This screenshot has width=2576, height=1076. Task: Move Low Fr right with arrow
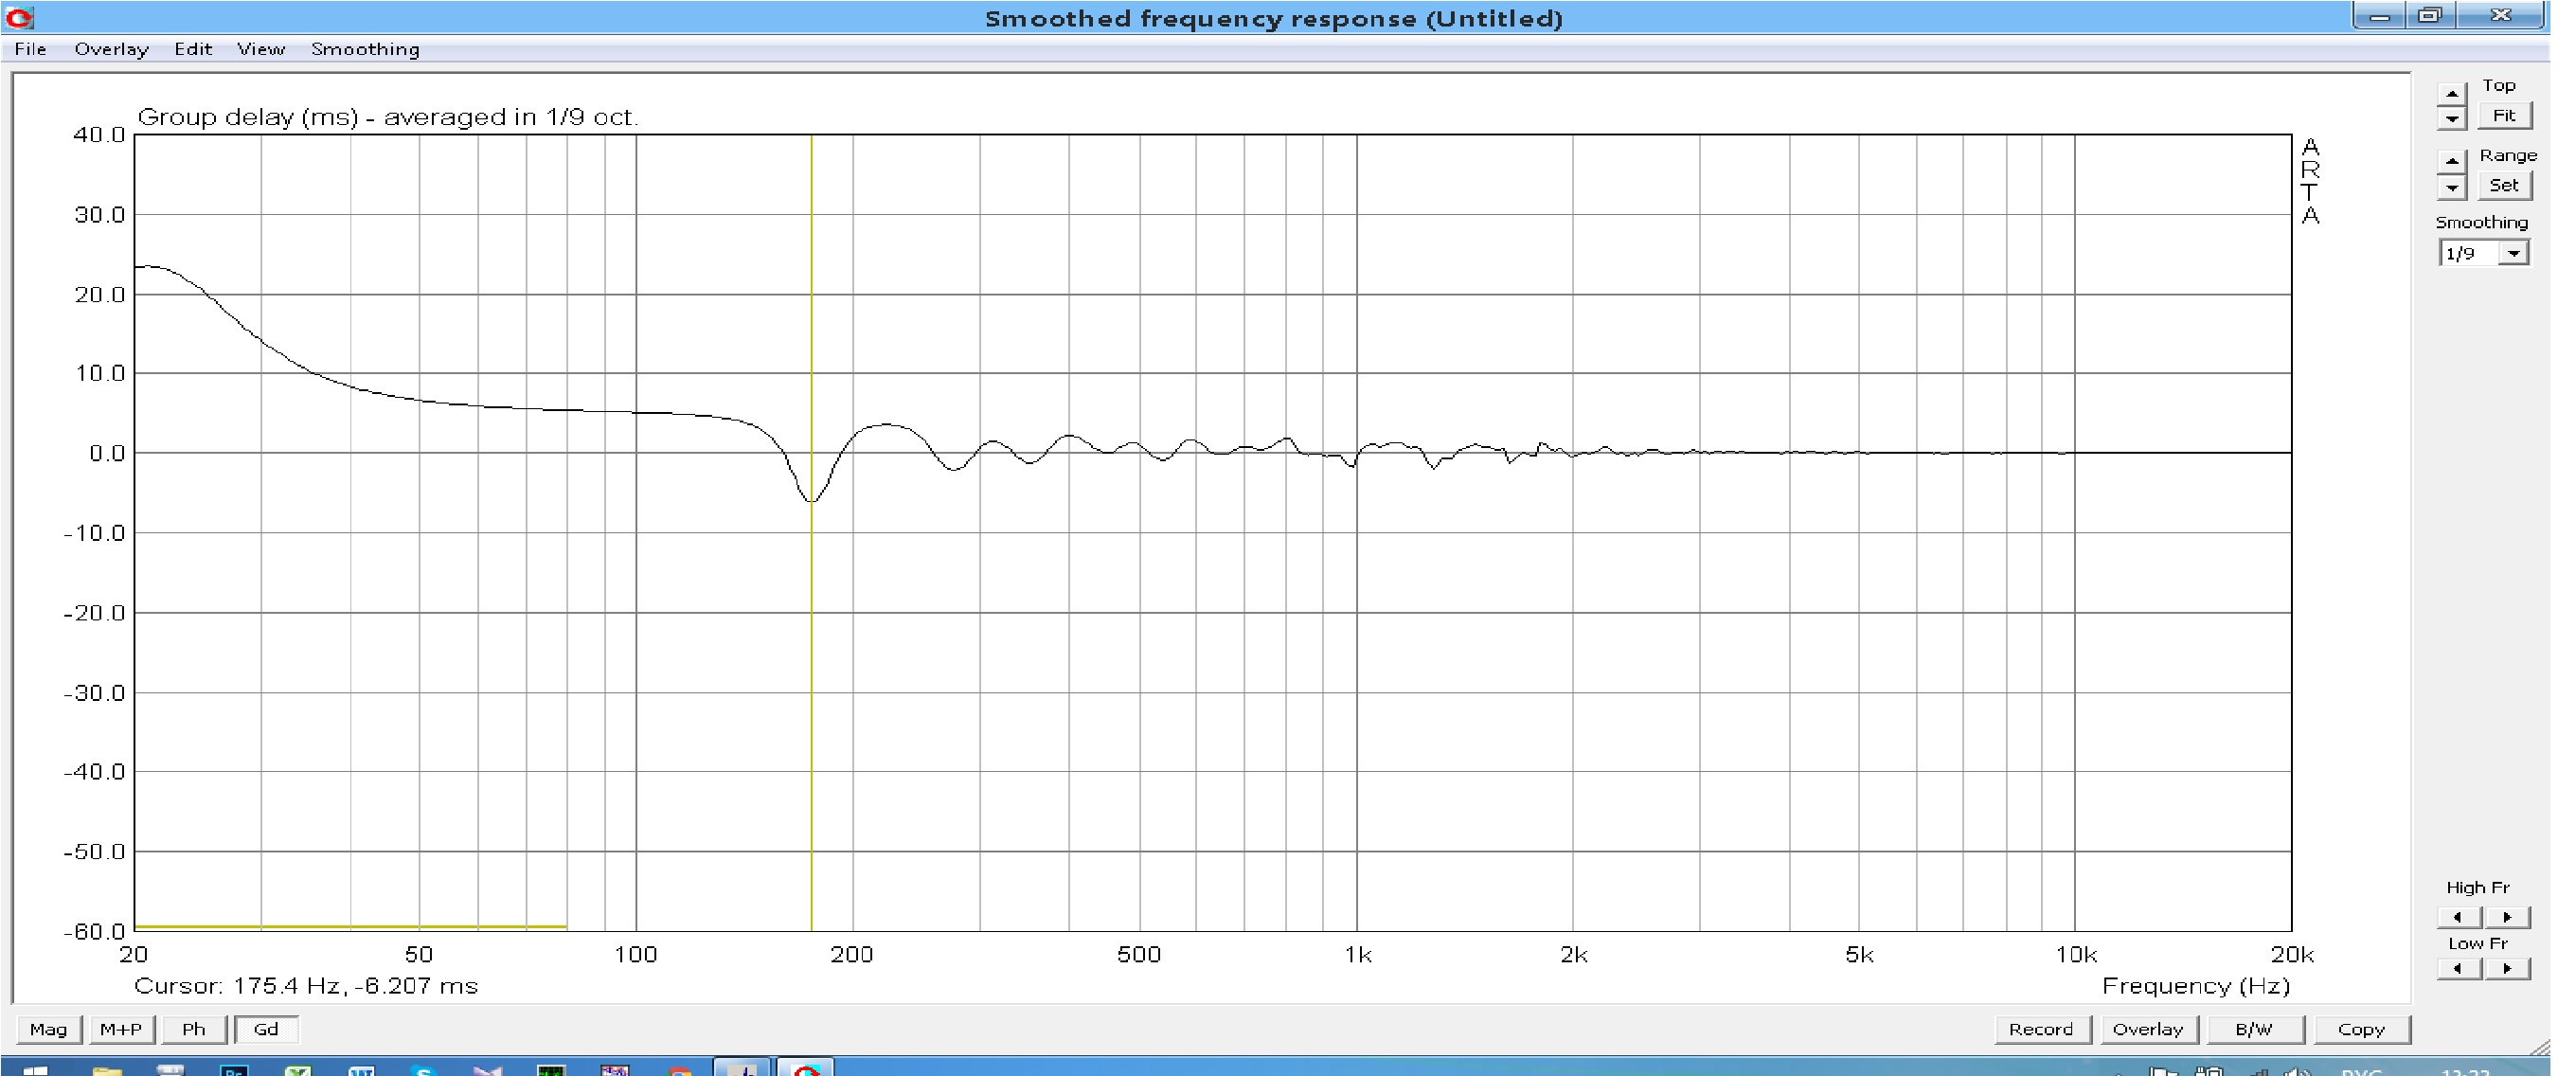point(2507,968)
